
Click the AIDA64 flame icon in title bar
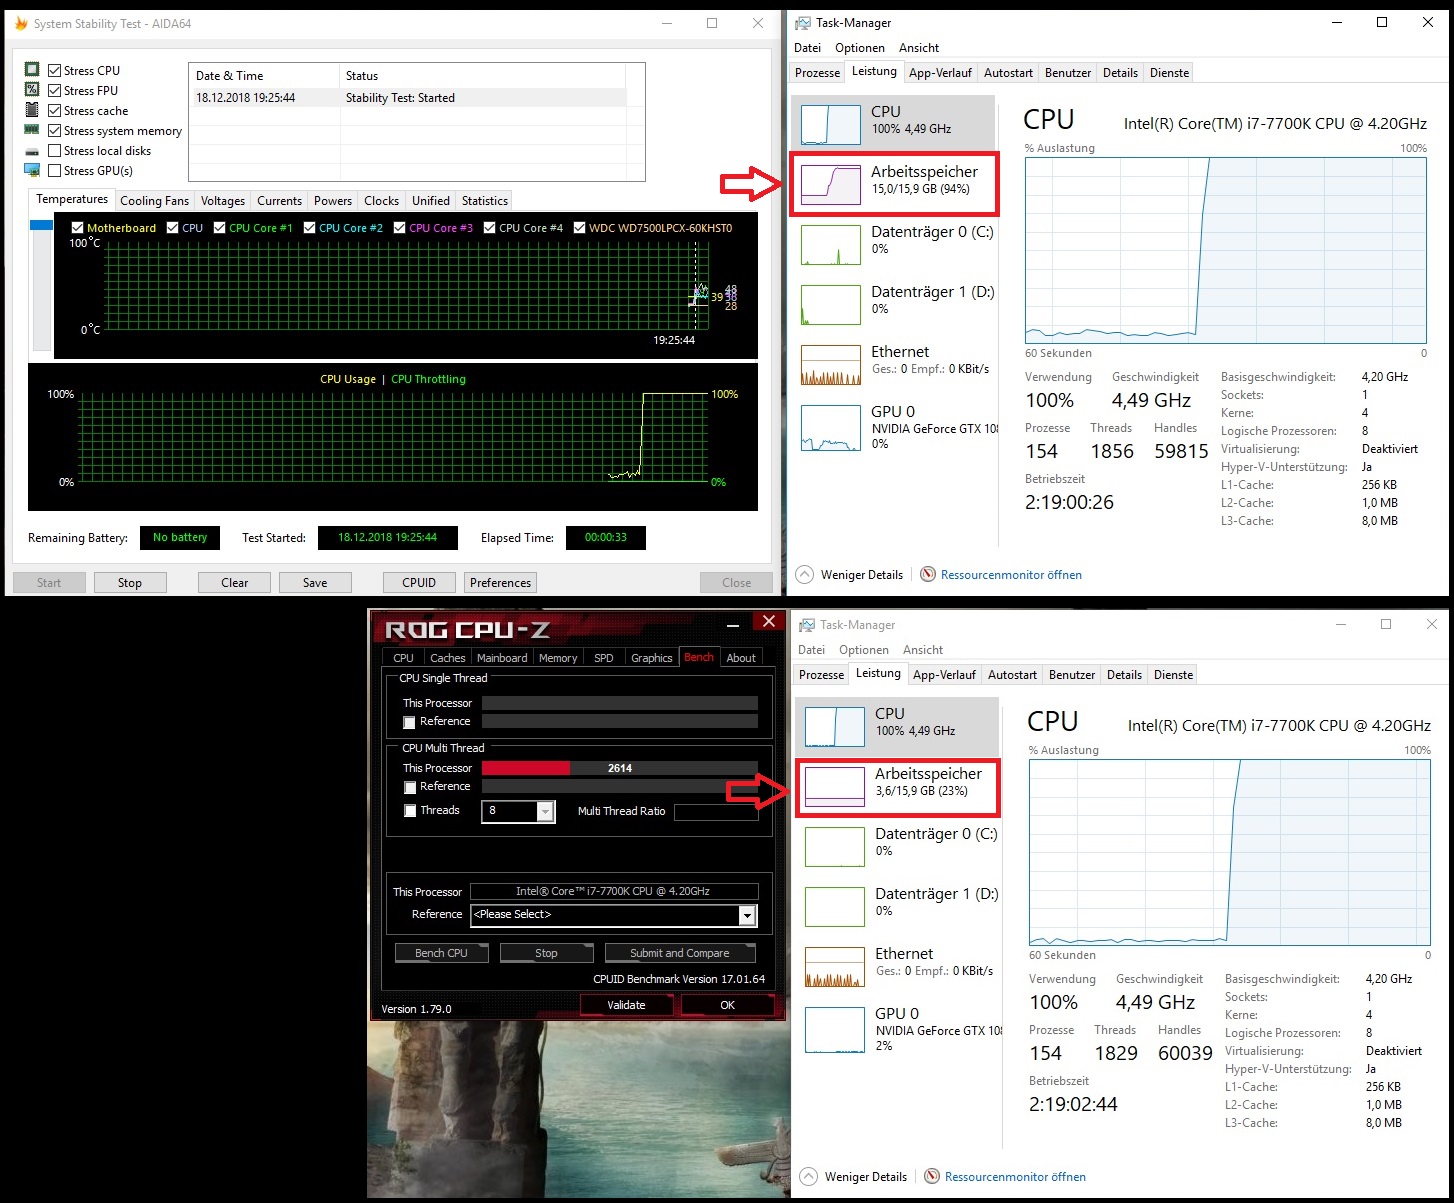click(x=21, y=23)
